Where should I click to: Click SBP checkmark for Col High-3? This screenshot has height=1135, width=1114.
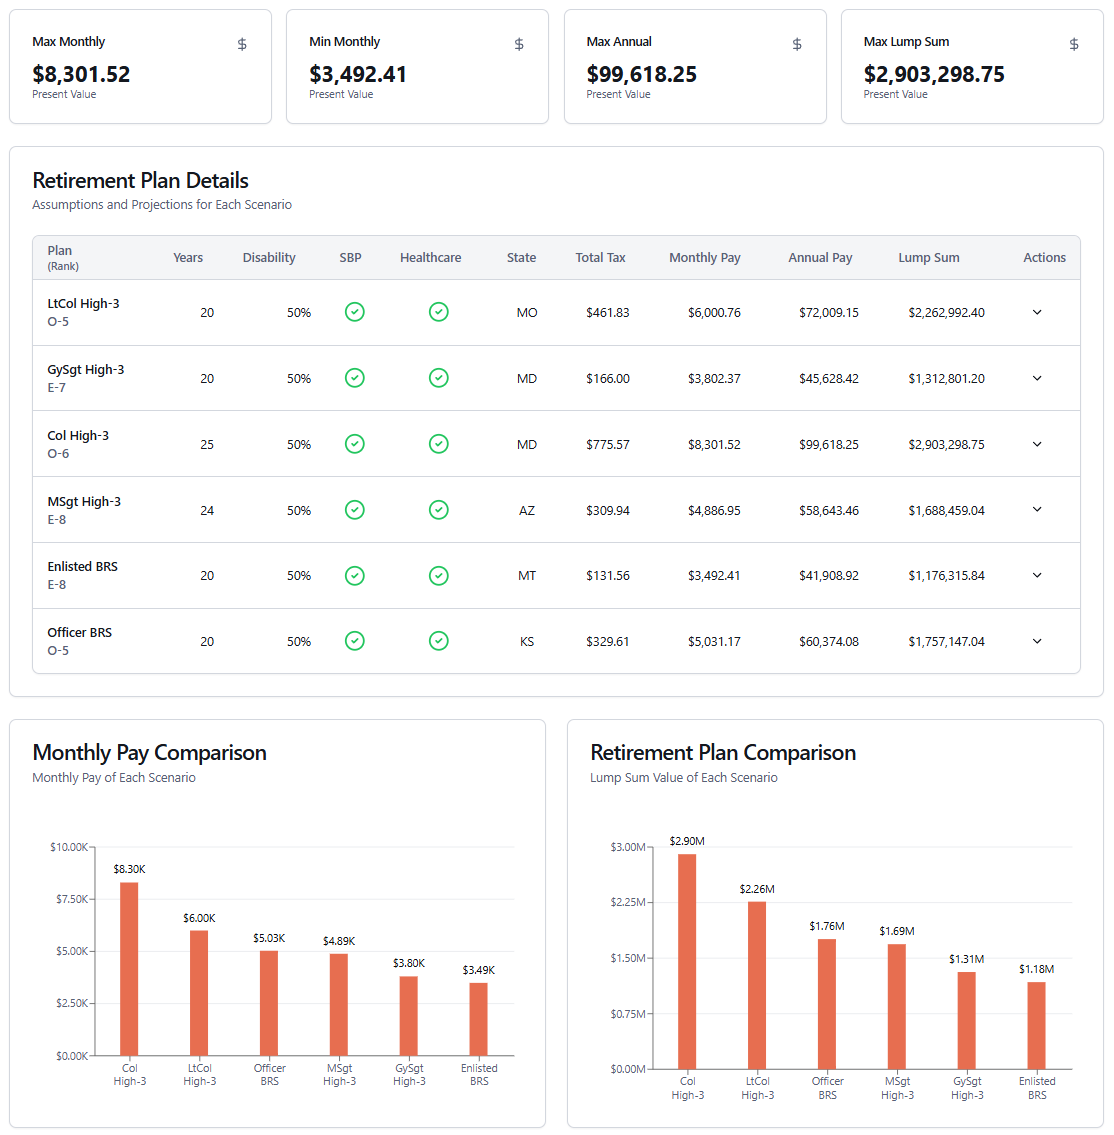click(x=355, y=444)
